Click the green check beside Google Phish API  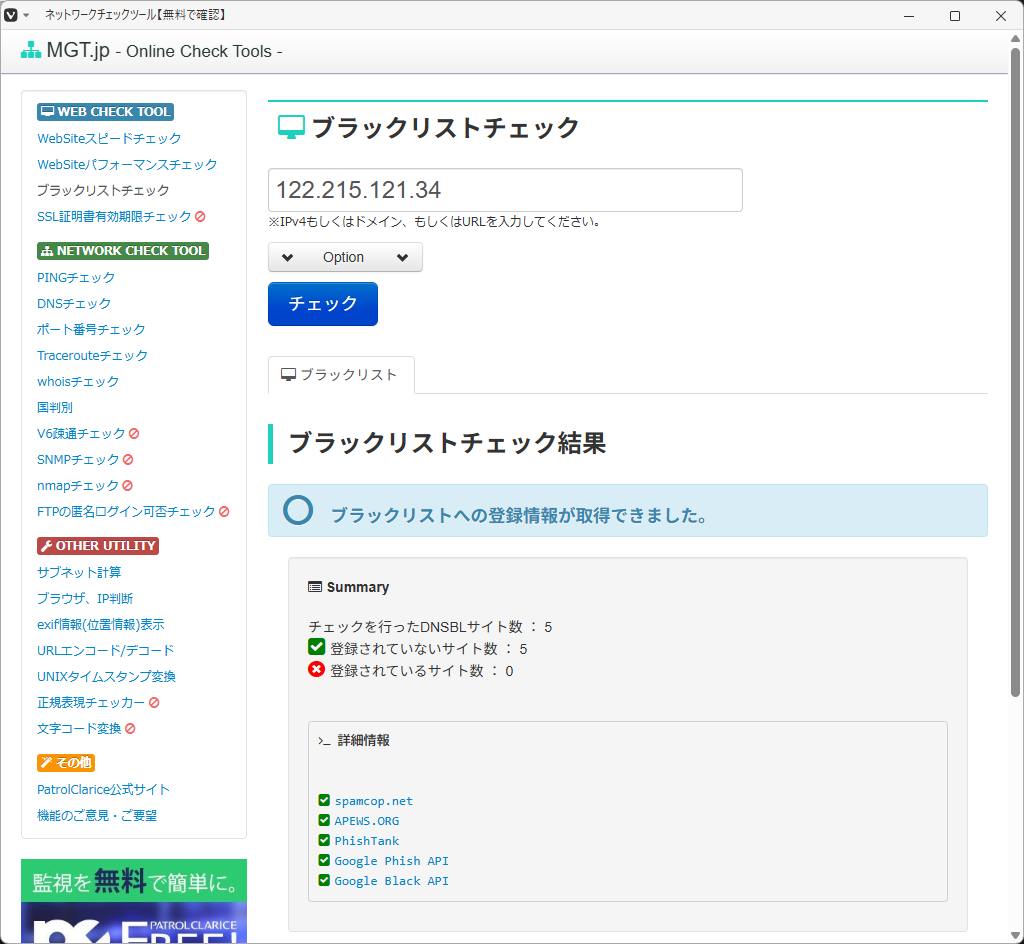[324, 860]
